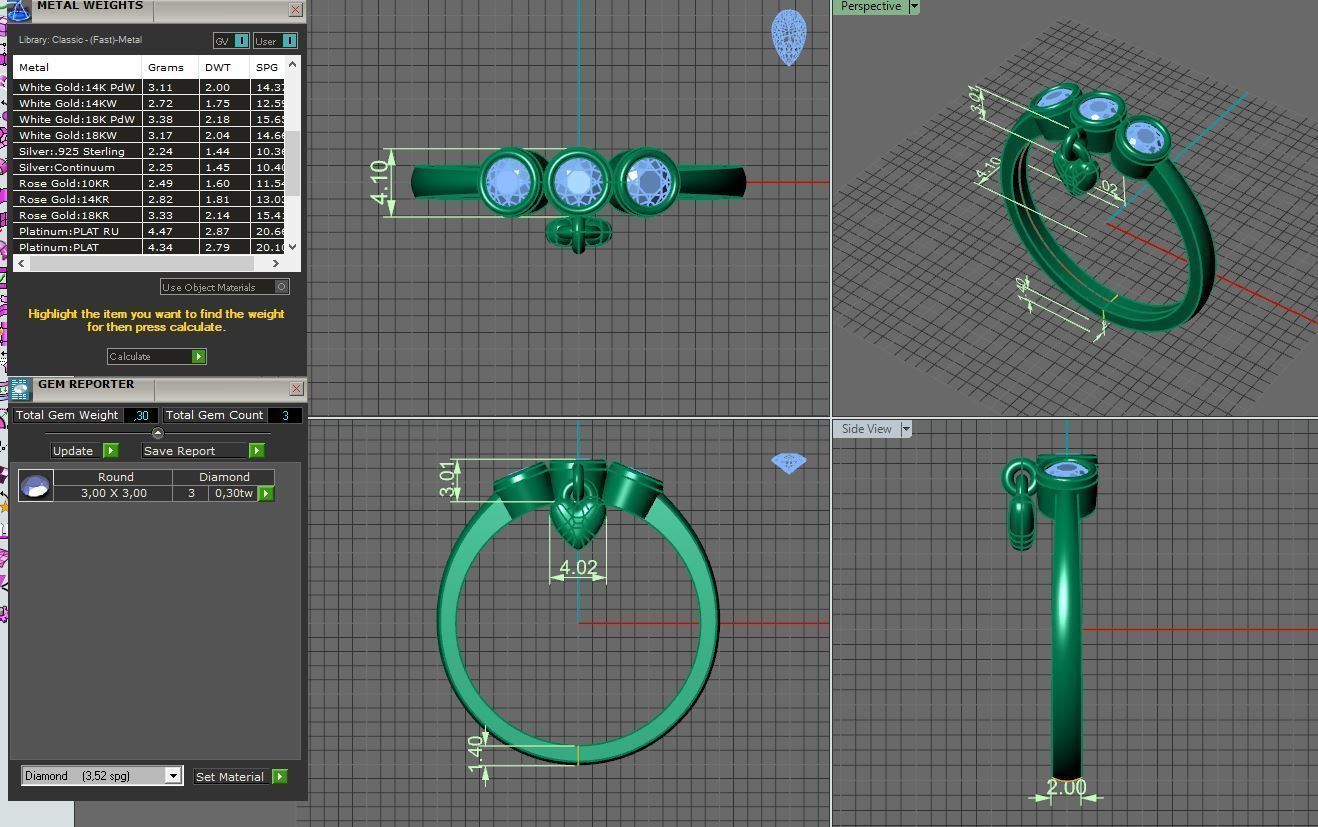Select the White Gold:18K PdW row
Screen dimensions: 1318x827
click(150, 119)
